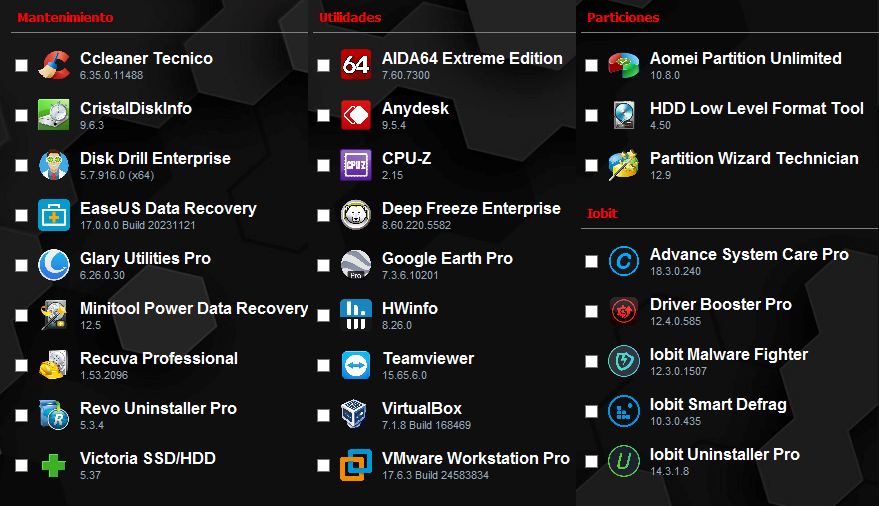Screen dimensions: 879x506
Task: Check the Revo Uninstaller Pro checkbox
Action: click(21, 415)
